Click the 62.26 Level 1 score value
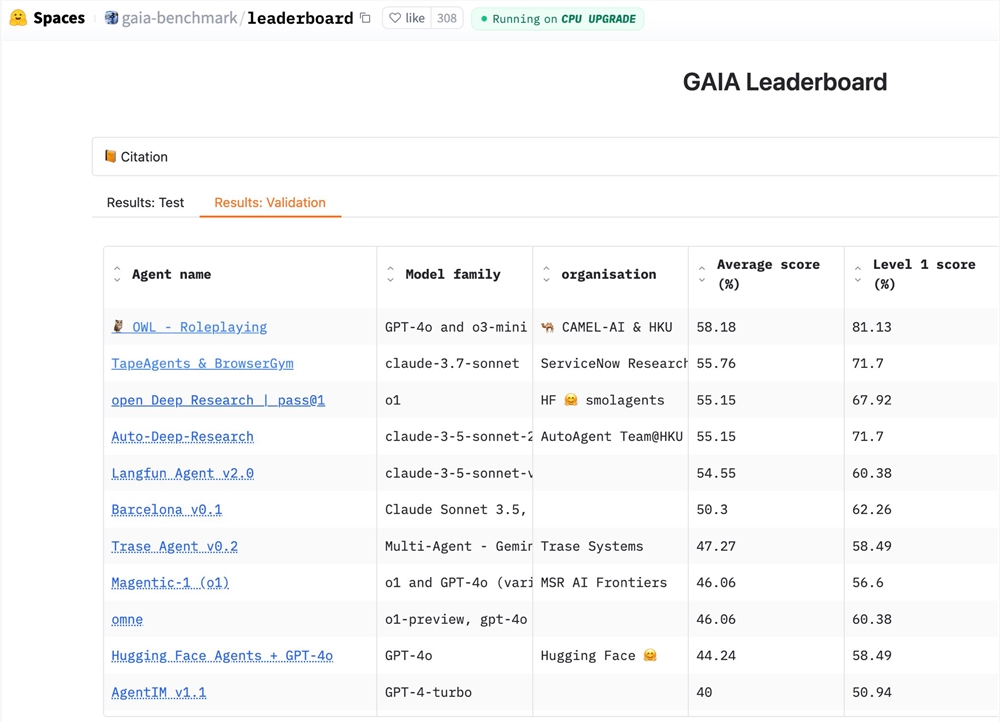Screen dimensions: 1000x722 point(872,510)
